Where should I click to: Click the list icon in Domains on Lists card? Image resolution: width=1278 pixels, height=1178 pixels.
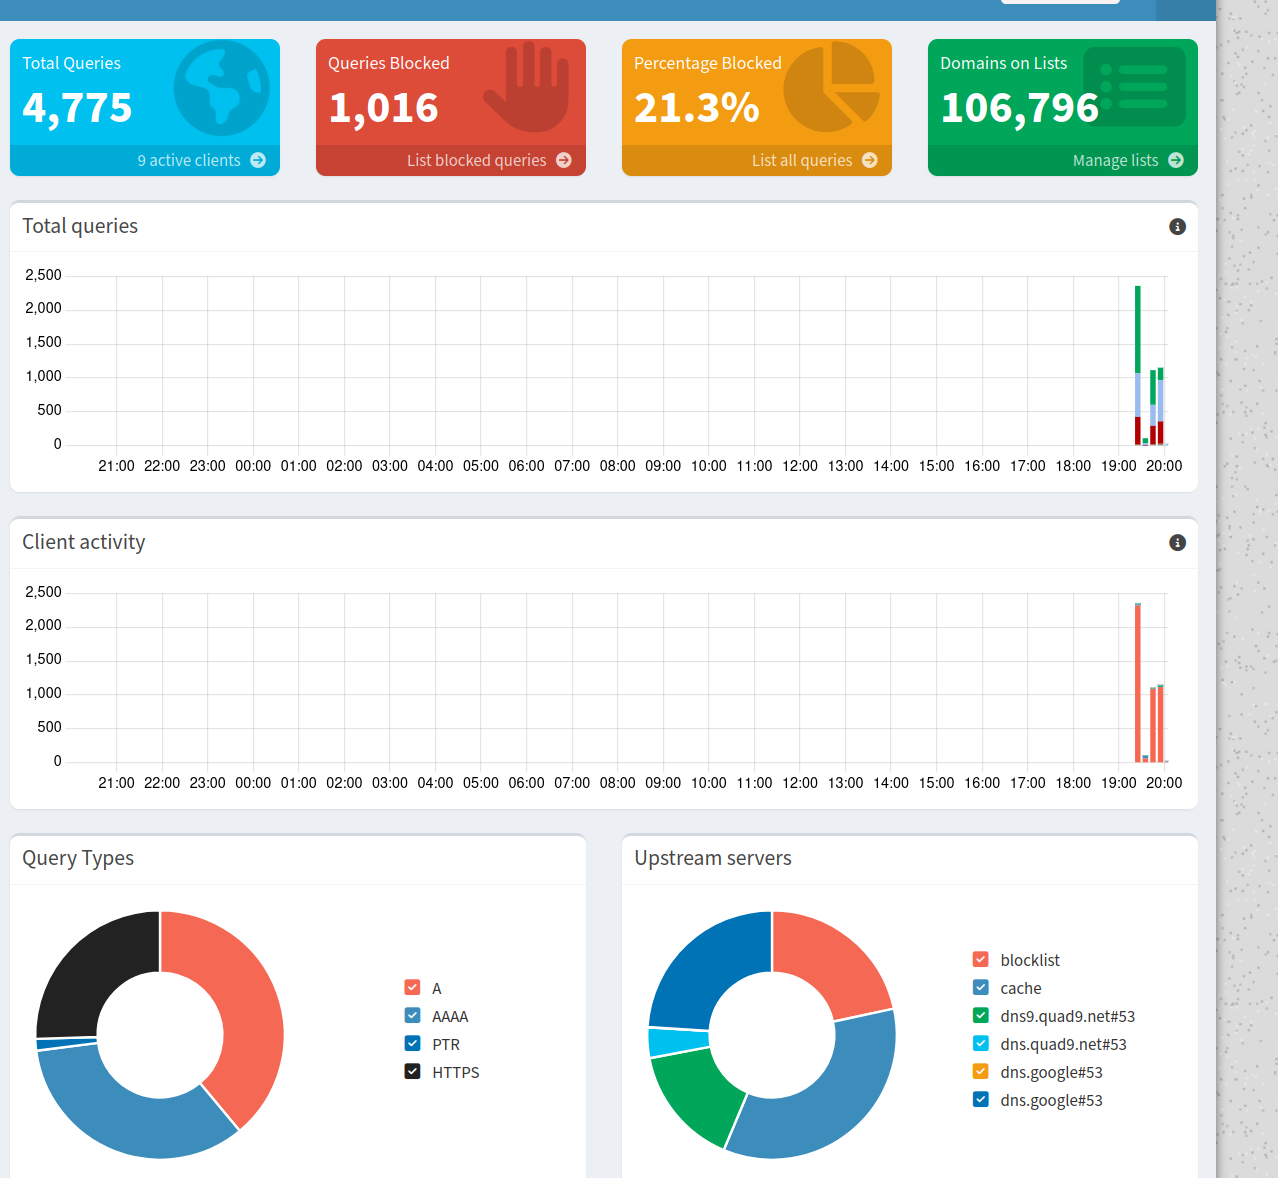pyautogui.click(x=1134, y=87)
